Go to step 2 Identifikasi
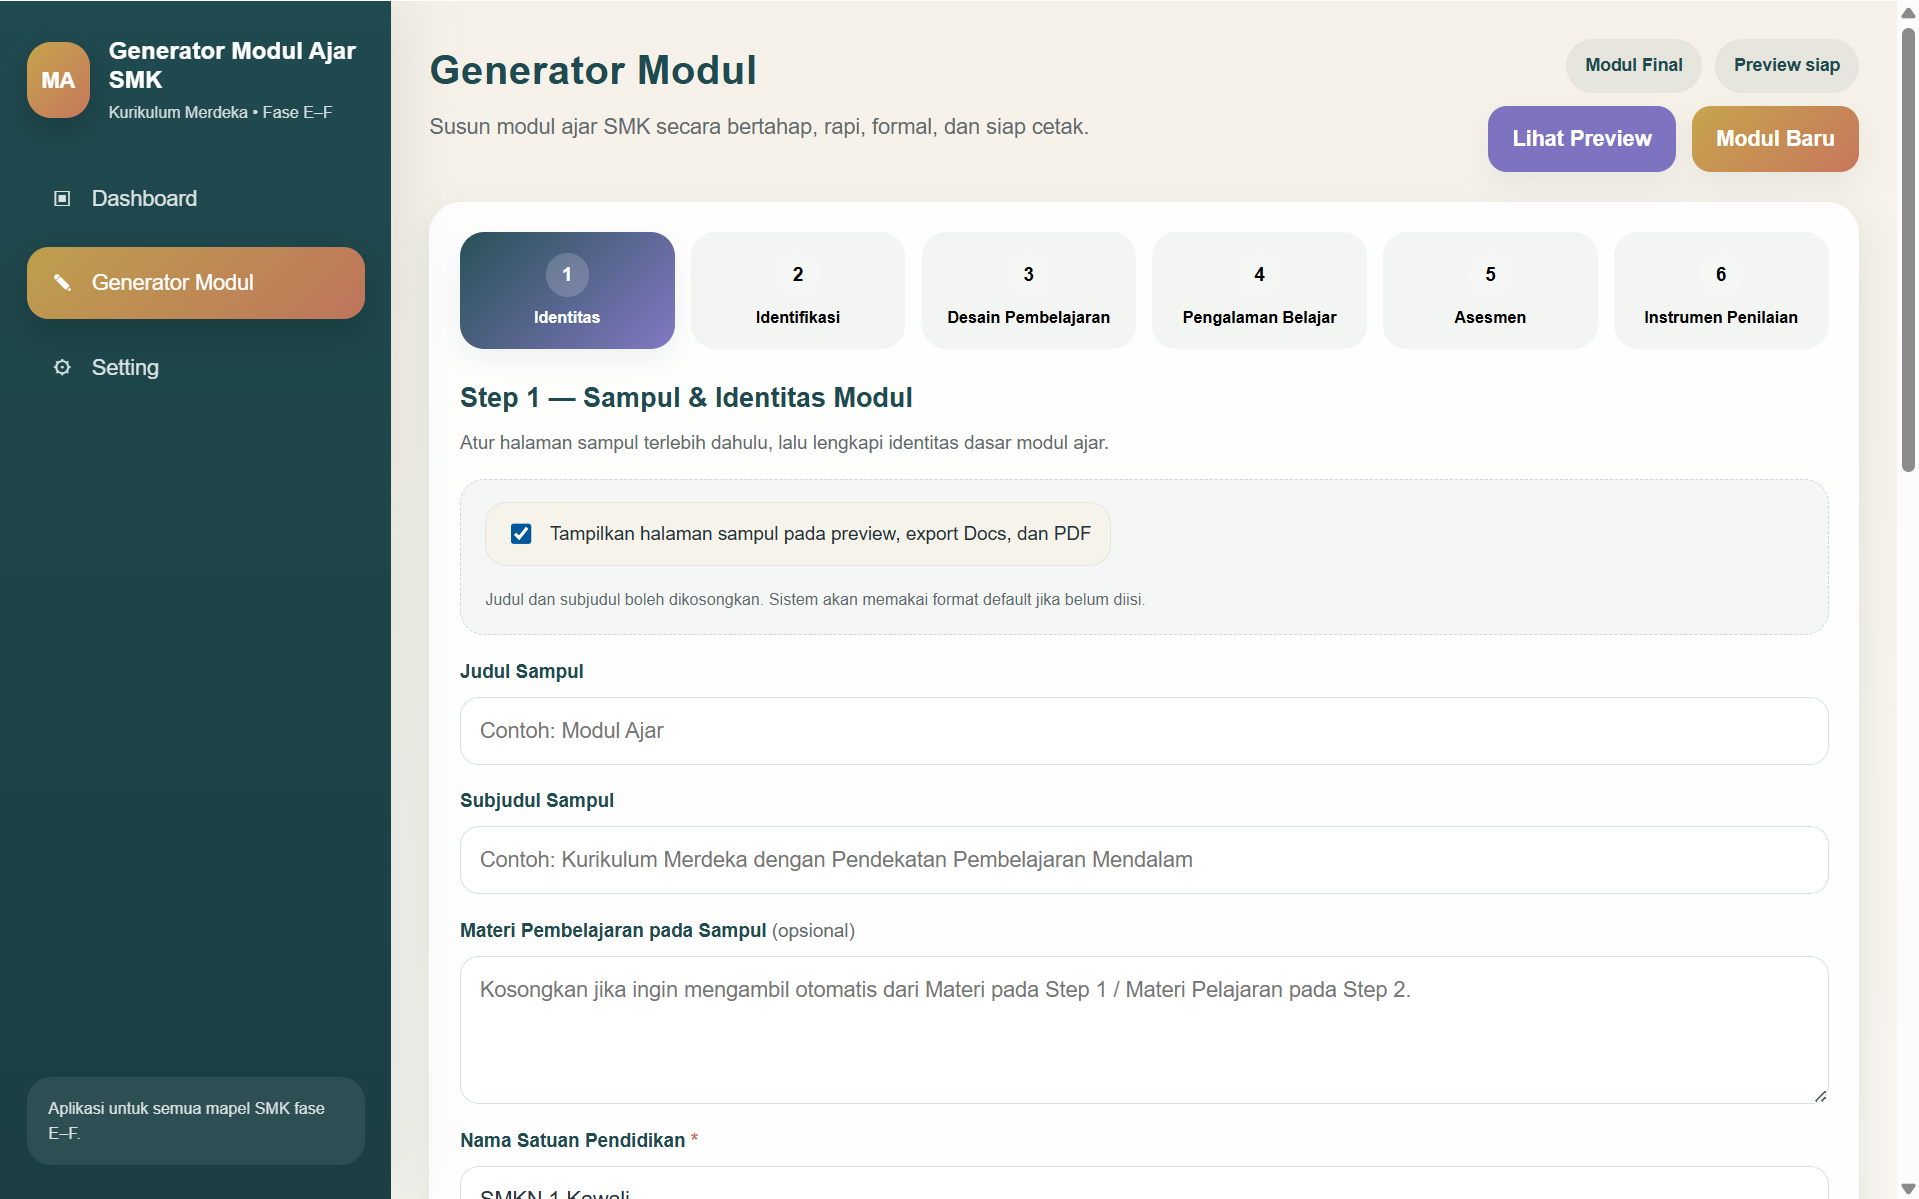1919x1199 pixels. pyautogui.click(x=798, y=290)
